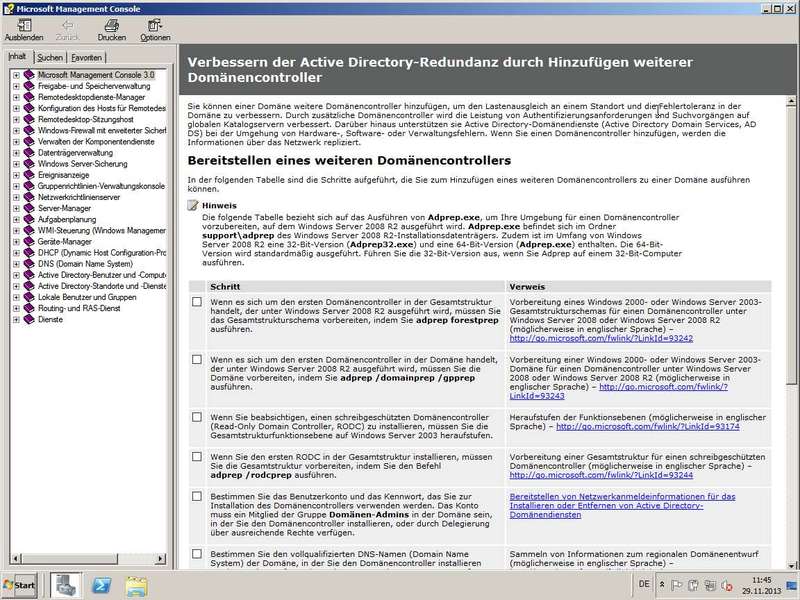
Task: Click the book icon beside Microsoft Management Console 3.0
Action: pyautogui.click(x=29, y=74)
